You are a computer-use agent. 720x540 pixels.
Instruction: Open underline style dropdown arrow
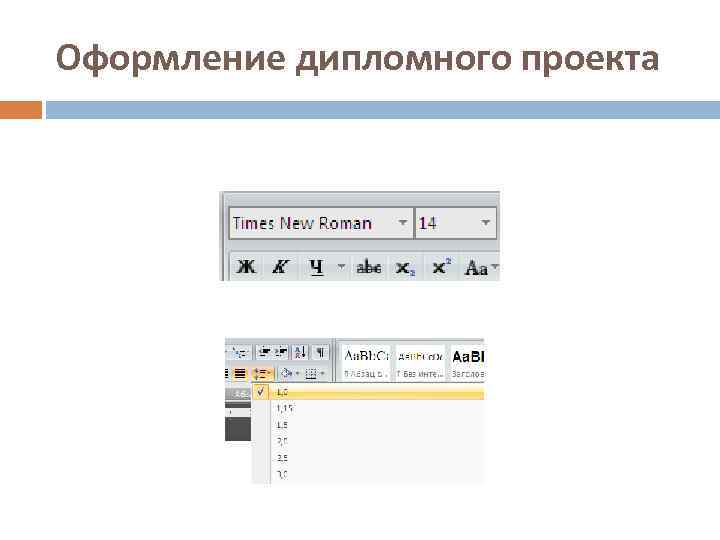[x=341, y=266]
